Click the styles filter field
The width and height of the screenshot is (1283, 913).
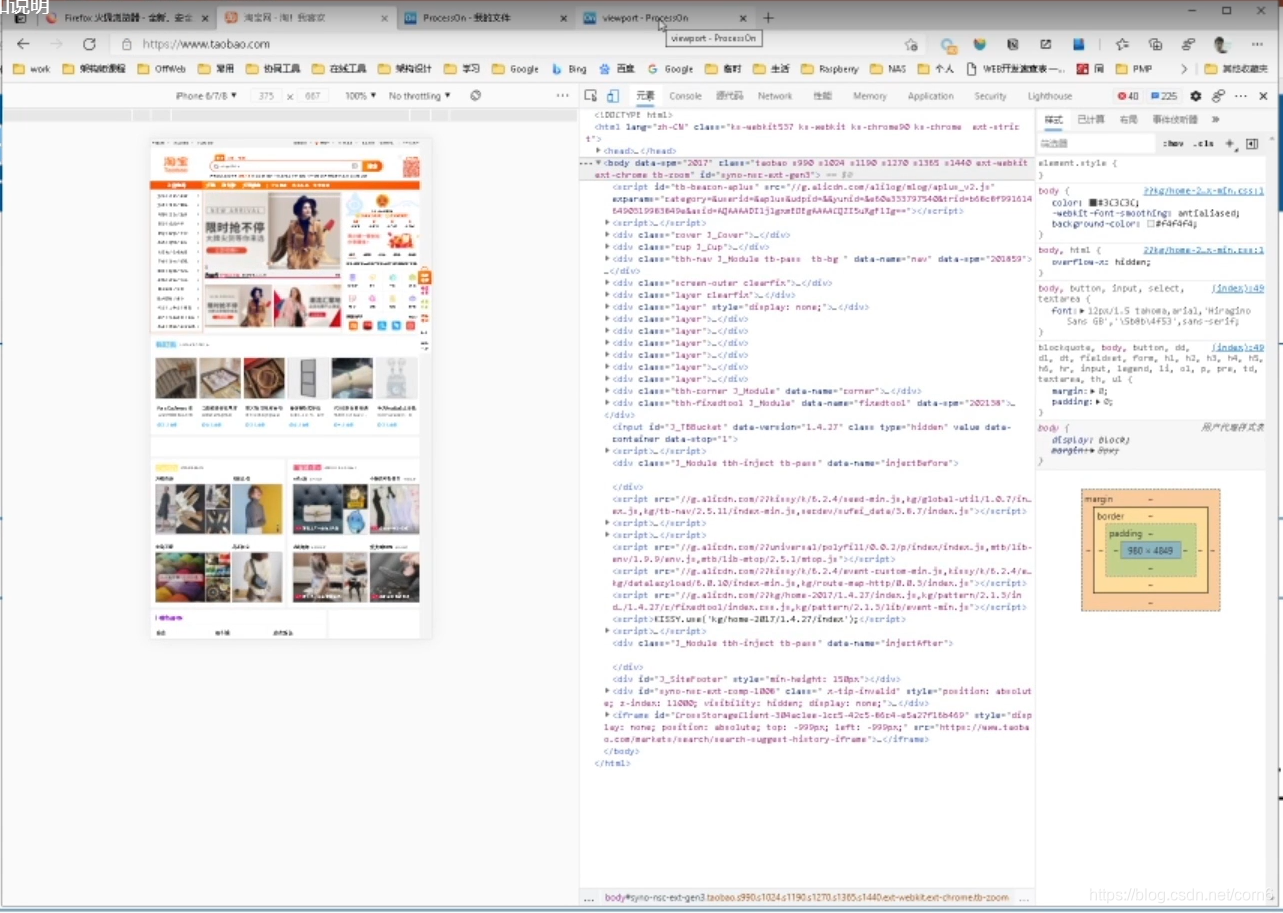(x=1096, y=144)
